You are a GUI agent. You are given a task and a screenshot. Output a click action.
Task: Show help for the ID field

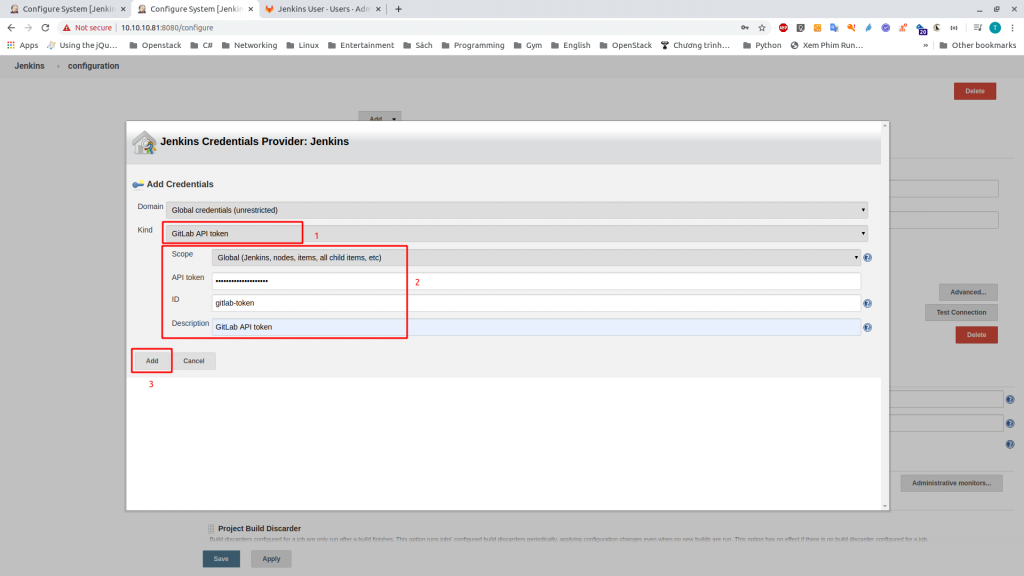coord(867,303)
